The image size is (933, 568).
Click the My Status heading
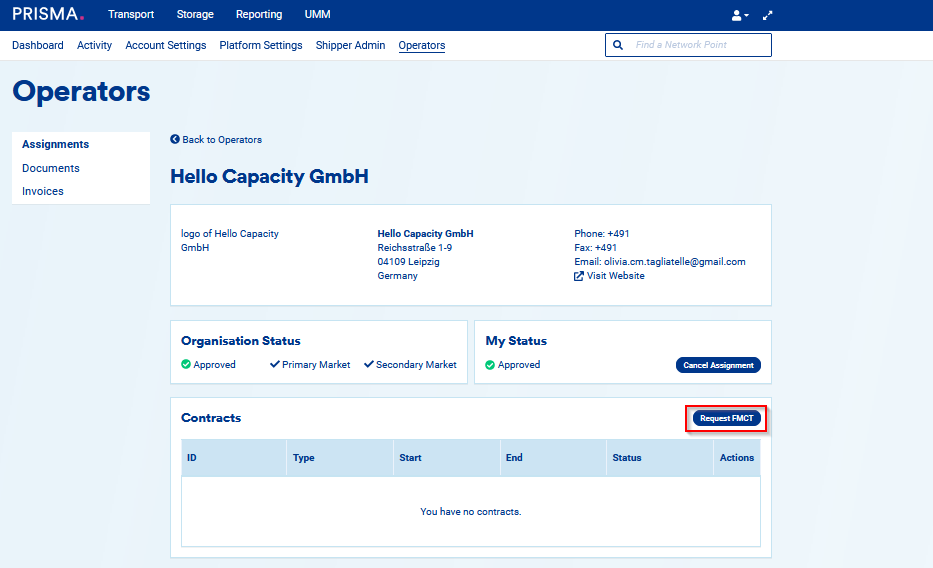(x=516, y=341)
